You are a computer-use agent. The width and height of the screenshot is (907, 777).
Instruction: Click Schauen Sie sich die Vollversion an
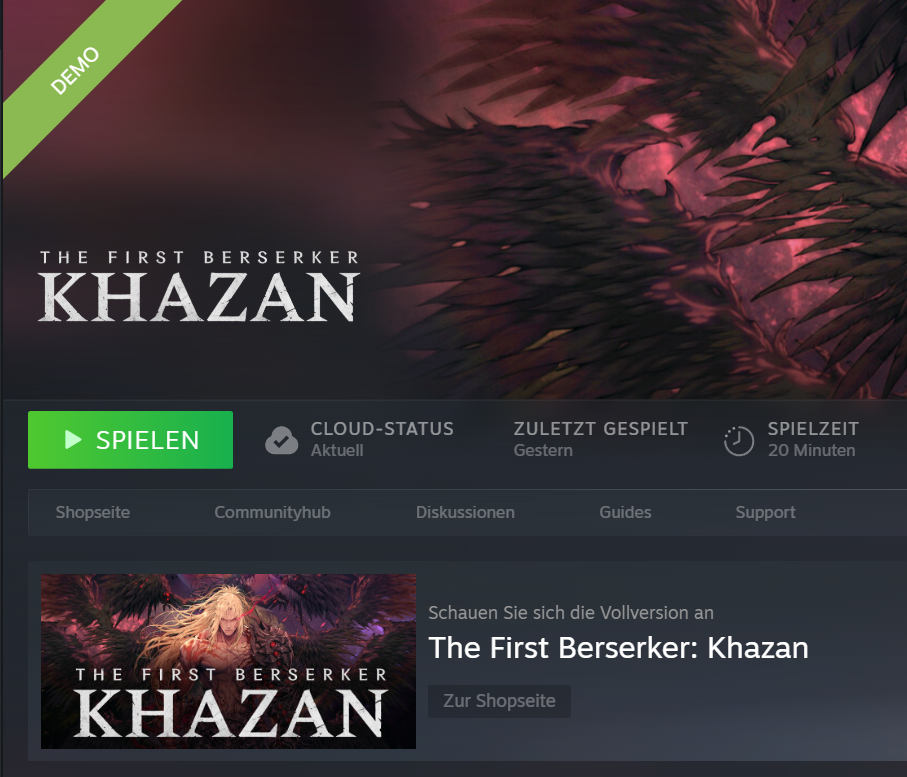click(571, 613)
